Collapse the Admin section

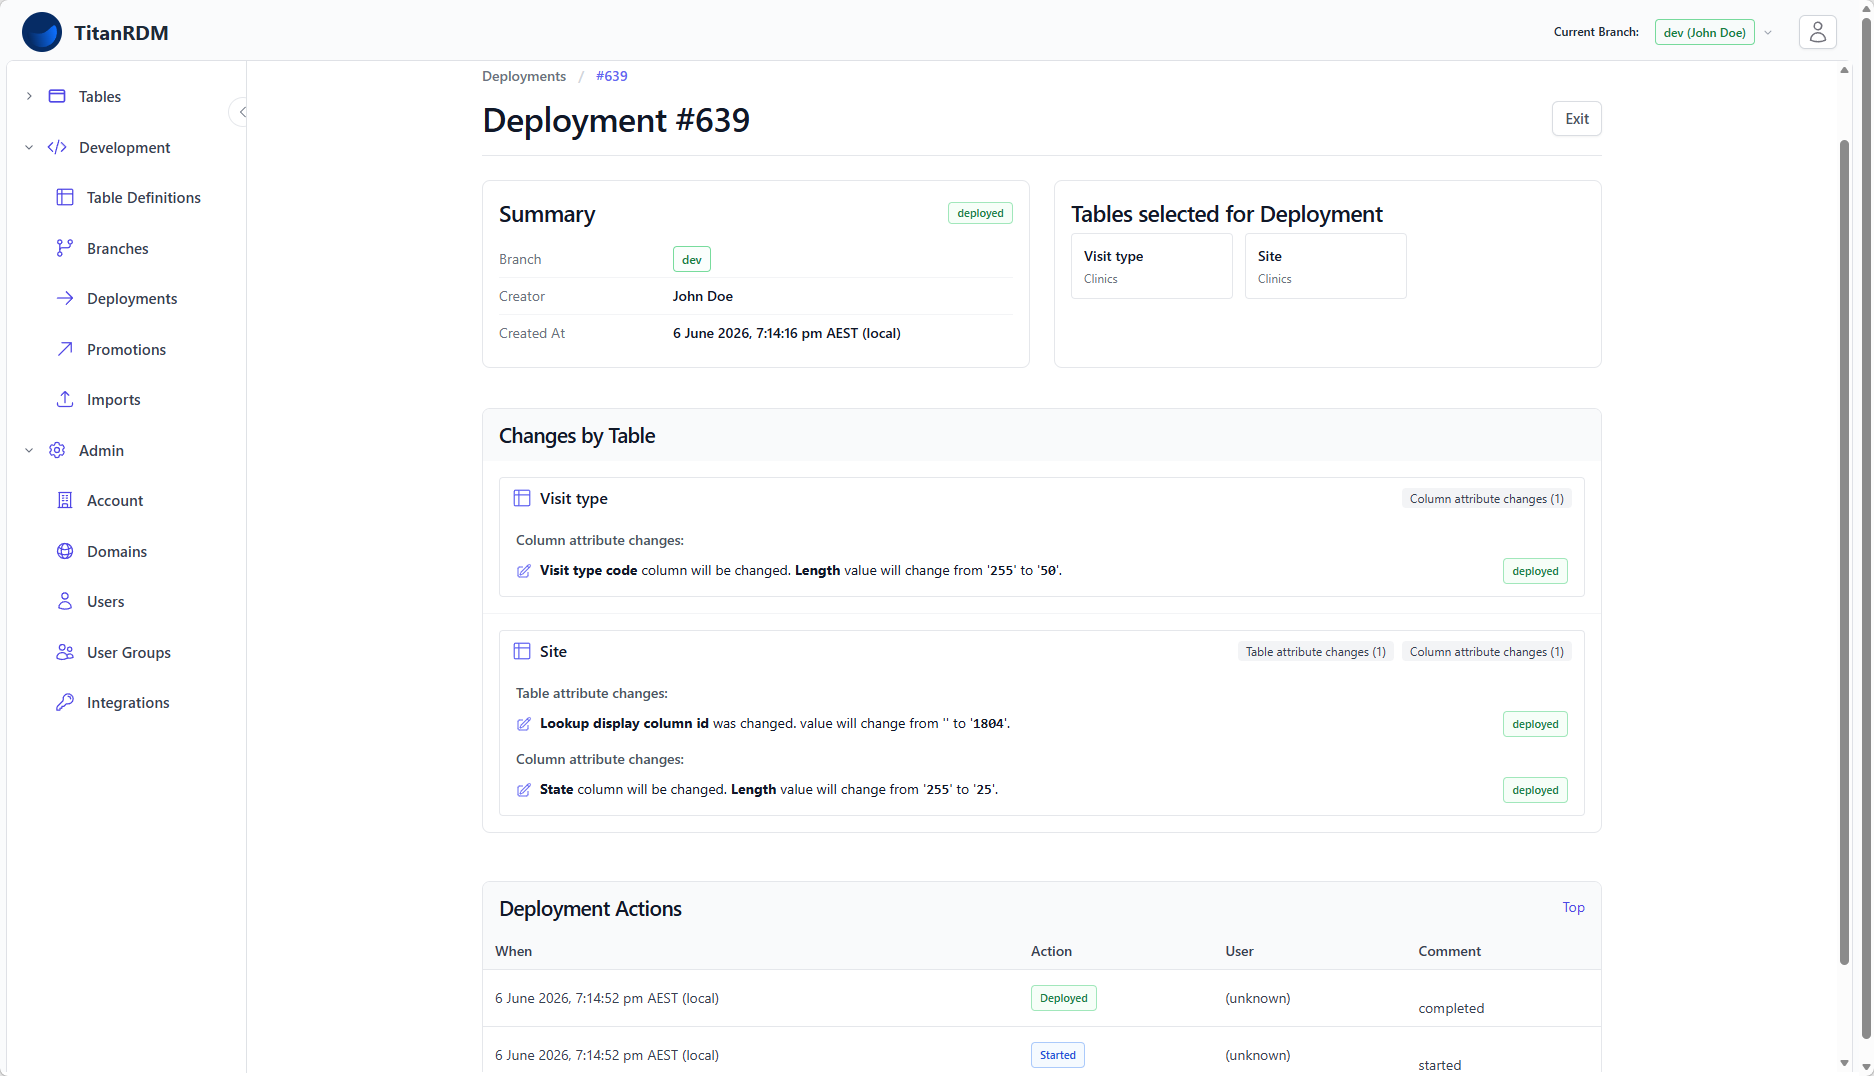coord(29,450)
